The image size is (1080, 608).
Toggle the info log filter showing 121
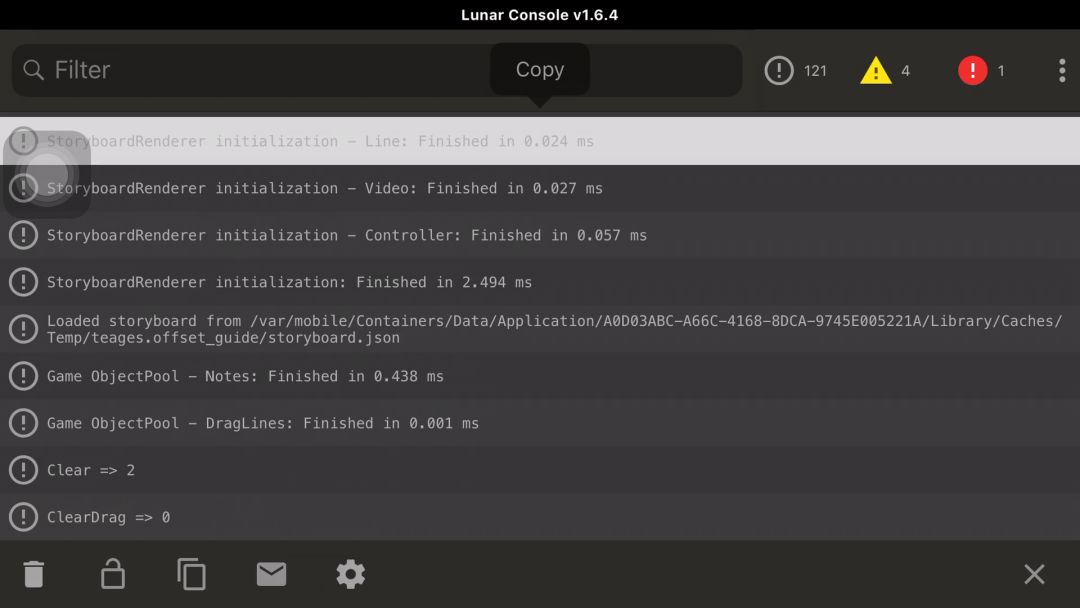point(796,70)
